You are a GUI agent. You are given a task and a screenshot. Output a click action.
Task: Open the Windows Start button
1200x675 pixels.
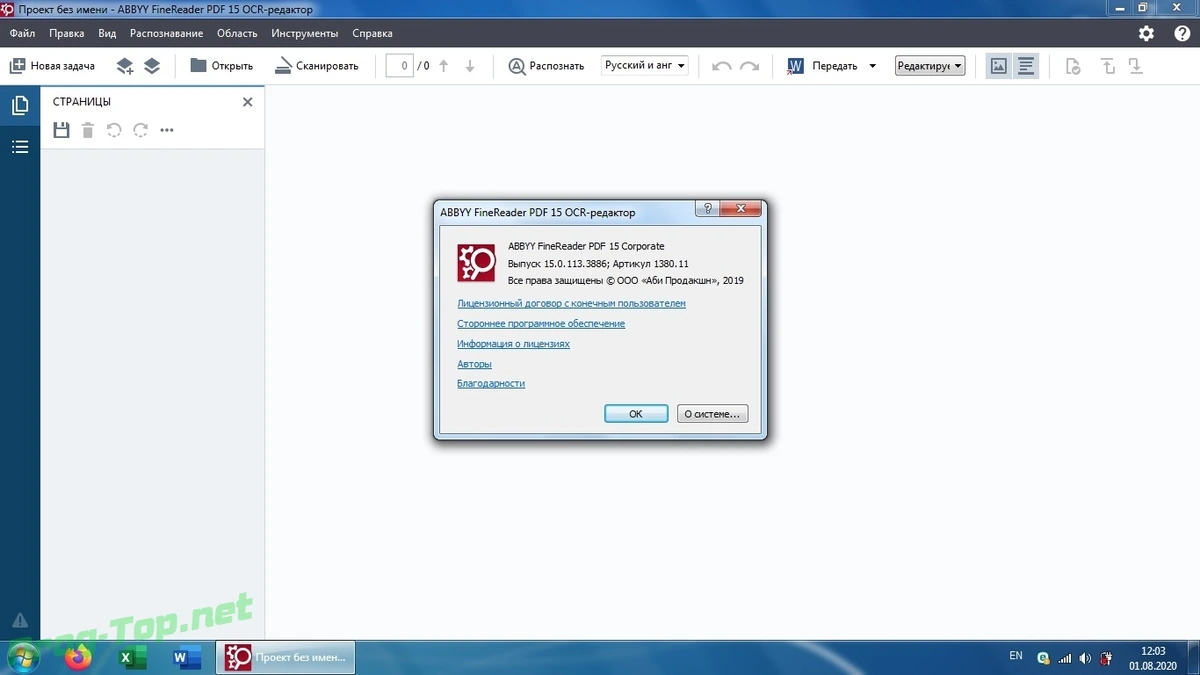22,657
